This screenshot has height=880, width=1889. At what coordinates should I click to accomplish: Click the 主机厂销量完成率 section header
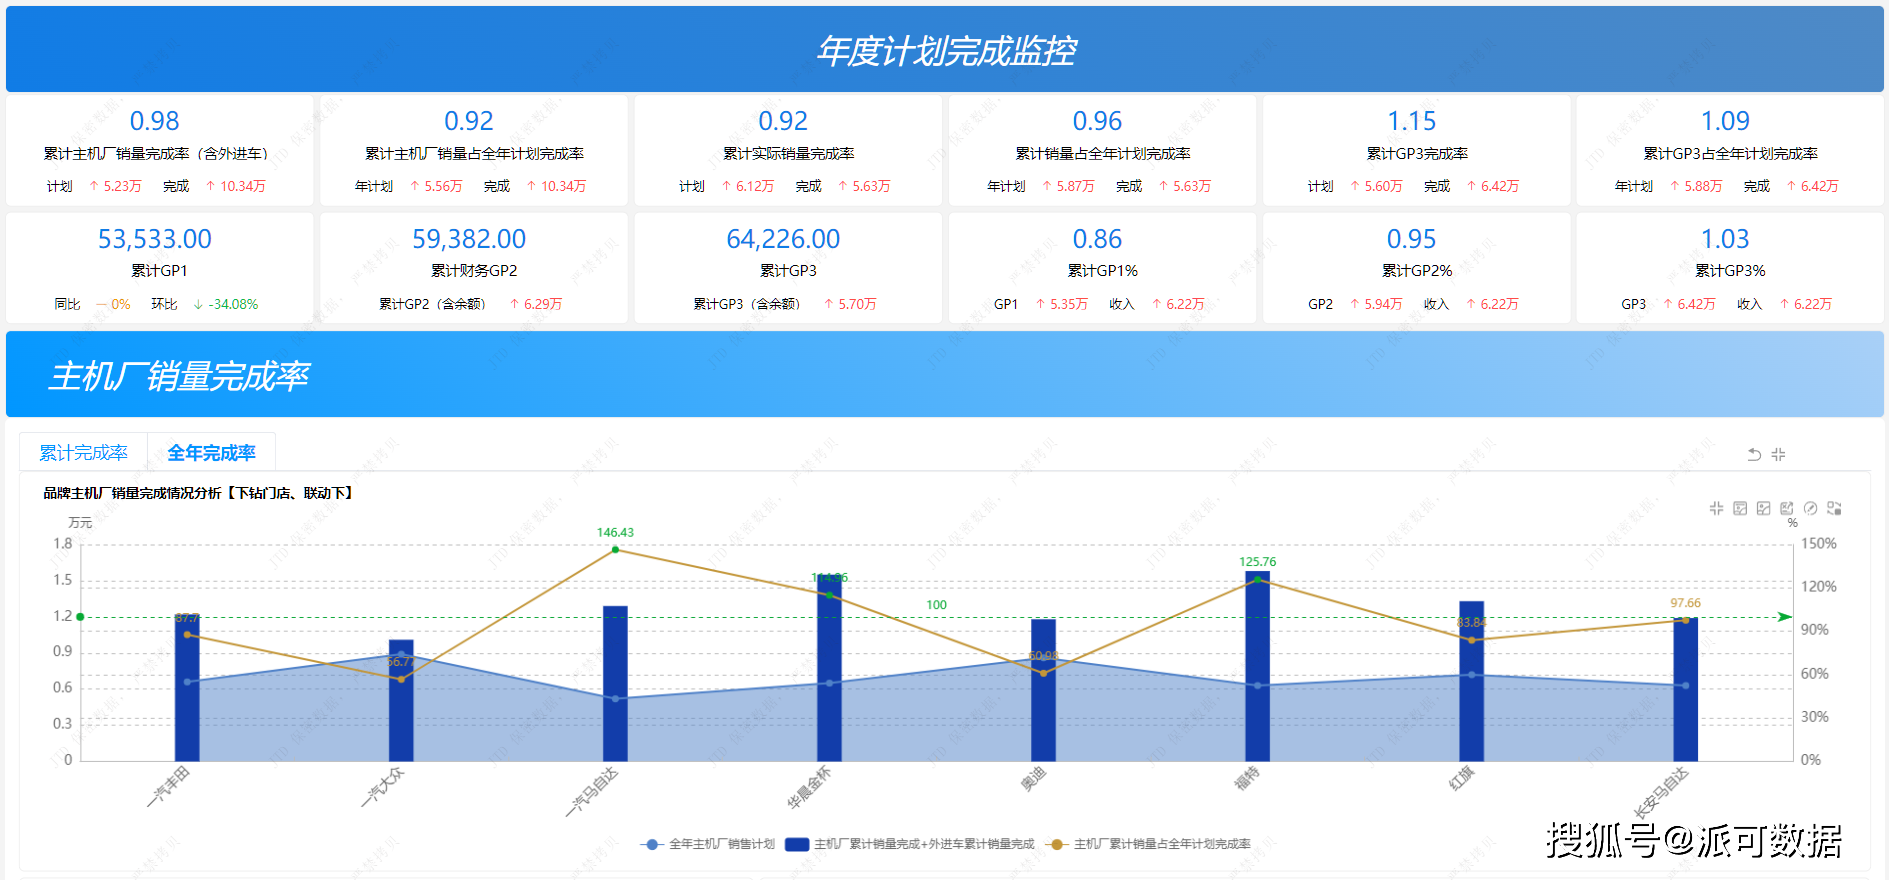click(945, 374)
